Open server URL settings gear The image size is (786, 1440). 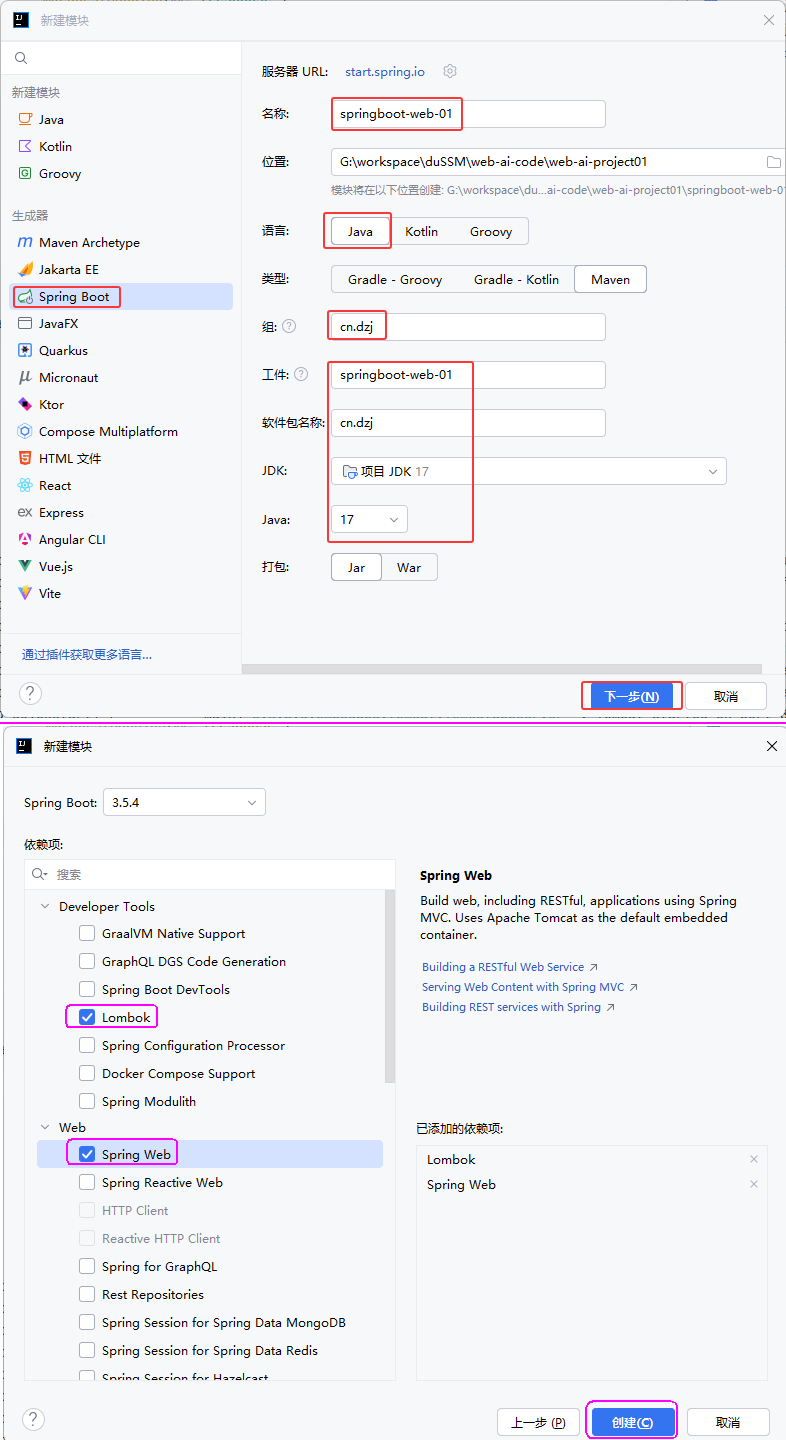click(450, 71)
